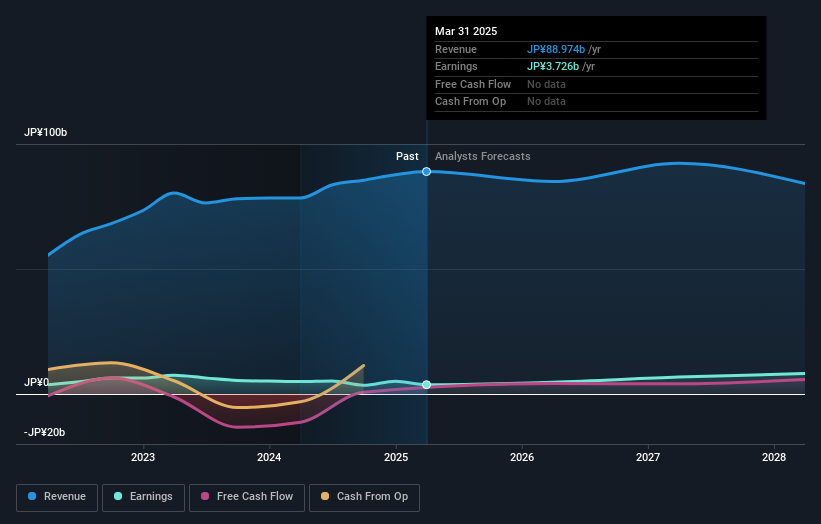The width and height of the screenshot is (821, 524).
Task: Click the 2026 x-axis label
Action: pyautogui.click(x=522, y=458)
